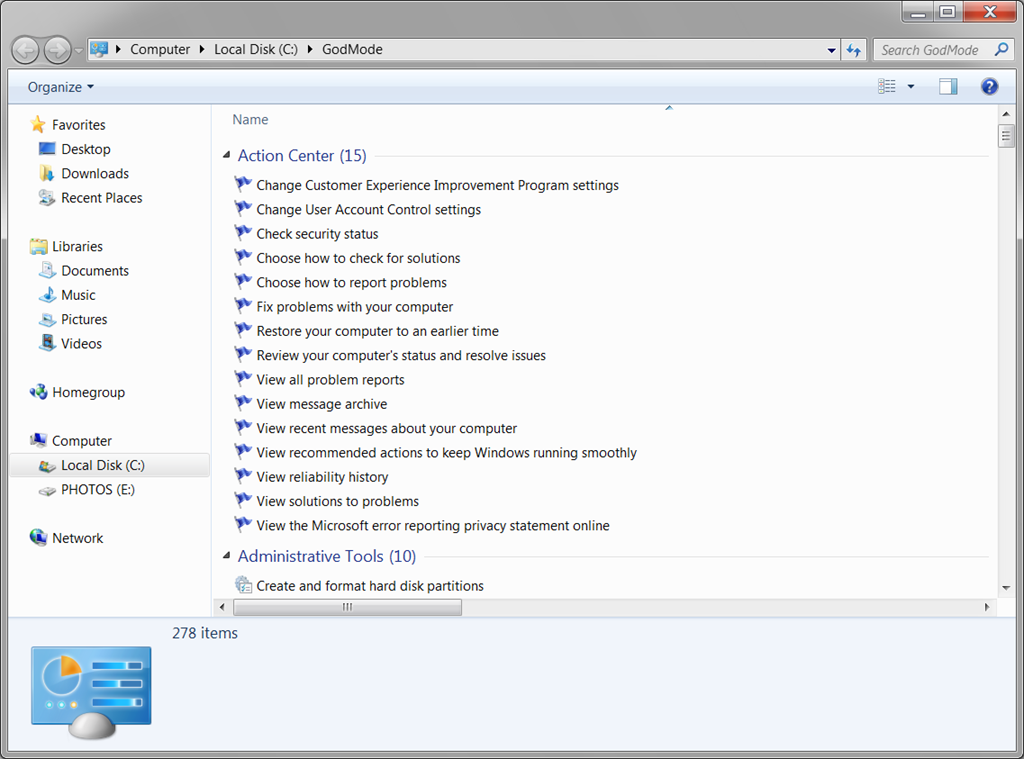Click the Help question mark icon
Screen dimensions: 1024x759
point(989,87)
